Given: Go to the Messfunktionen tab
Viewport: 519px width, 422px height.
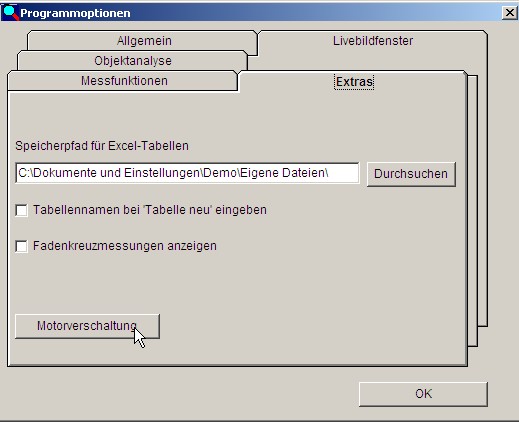Looking at the screenshot, I should tap(123, 81).
